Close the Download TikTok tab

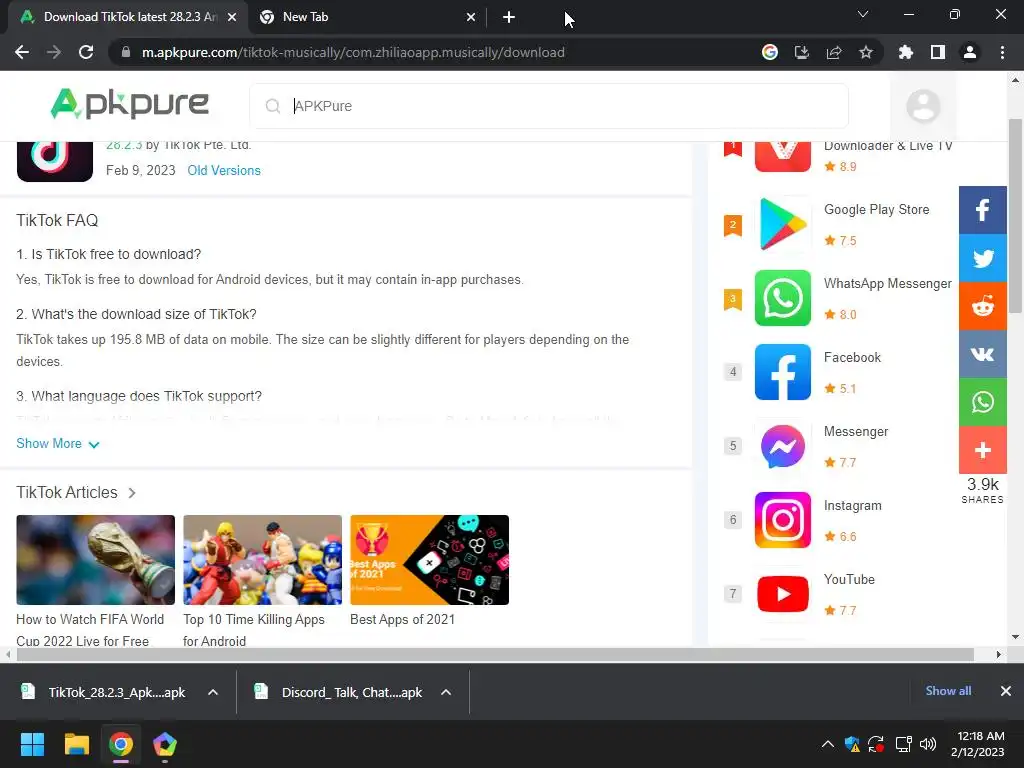pos(232,17)
